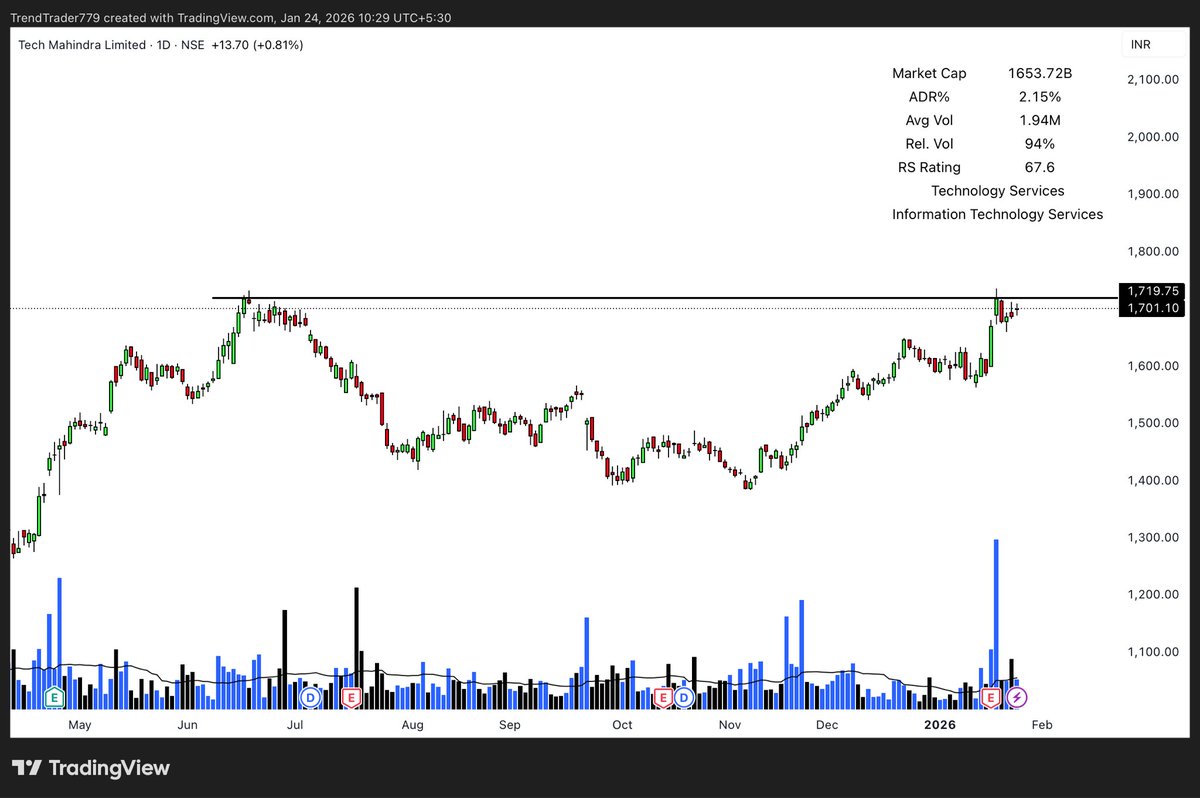Click the ADR% value 2.15%
The width and height of the screenshot is (1200, 798).
pyautogui.click(x=1040, y=97)
